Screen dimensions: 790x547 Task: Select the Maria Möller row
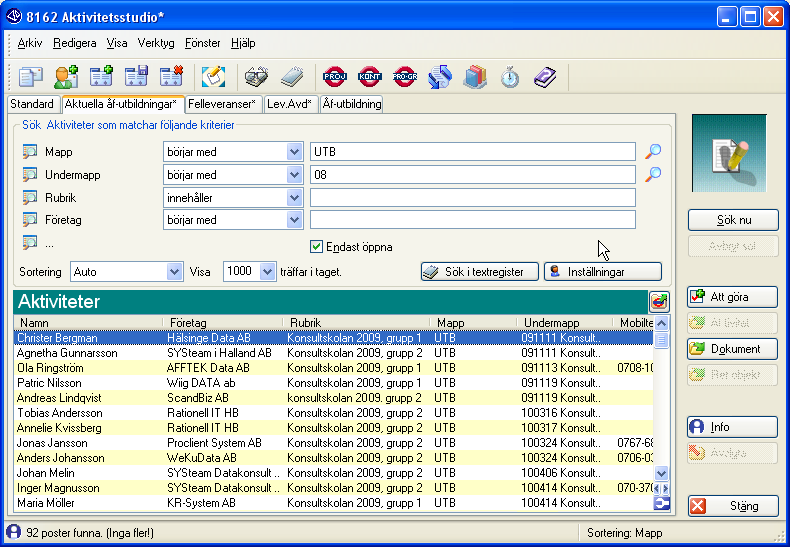pyautogui.click(x=334, y=503)
